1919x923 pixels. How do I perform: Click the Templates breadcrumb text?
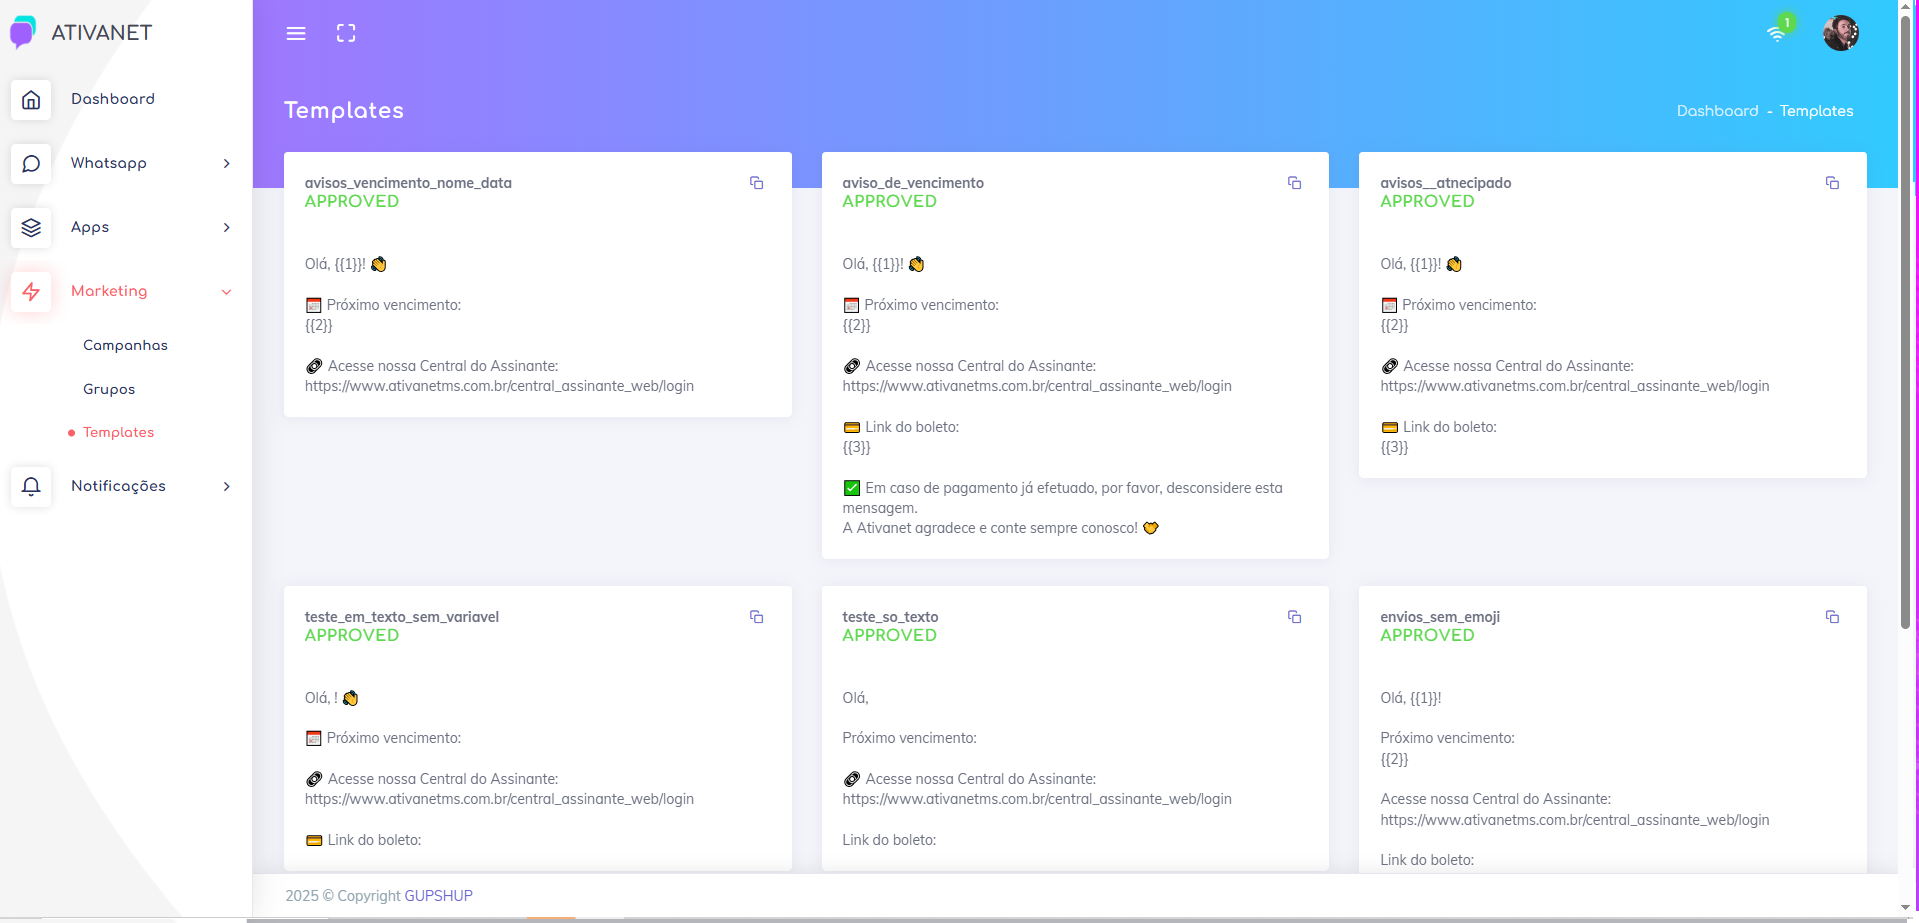[x=1816, y=111]
